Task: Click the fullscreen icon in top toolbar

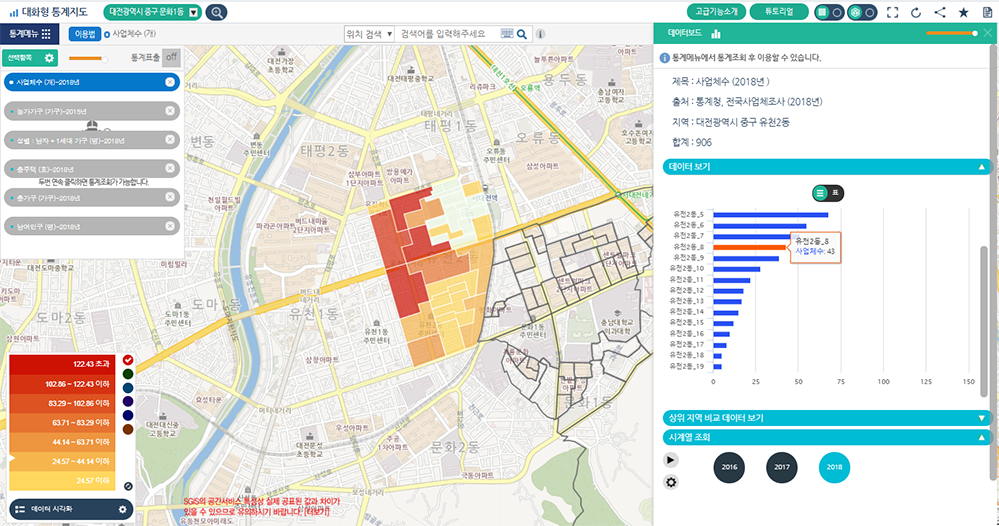Action: pyautogui.click(x=892, y=12)
